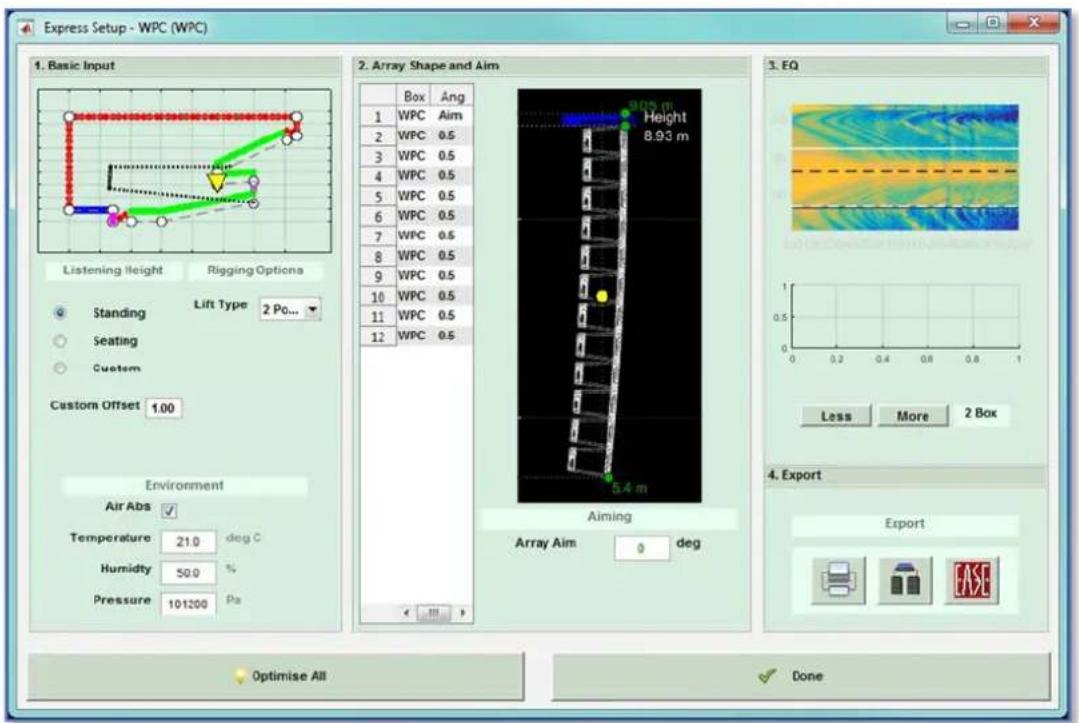Close the Express Setup window
1079x723 pixels.
(x=1034, y=23)
